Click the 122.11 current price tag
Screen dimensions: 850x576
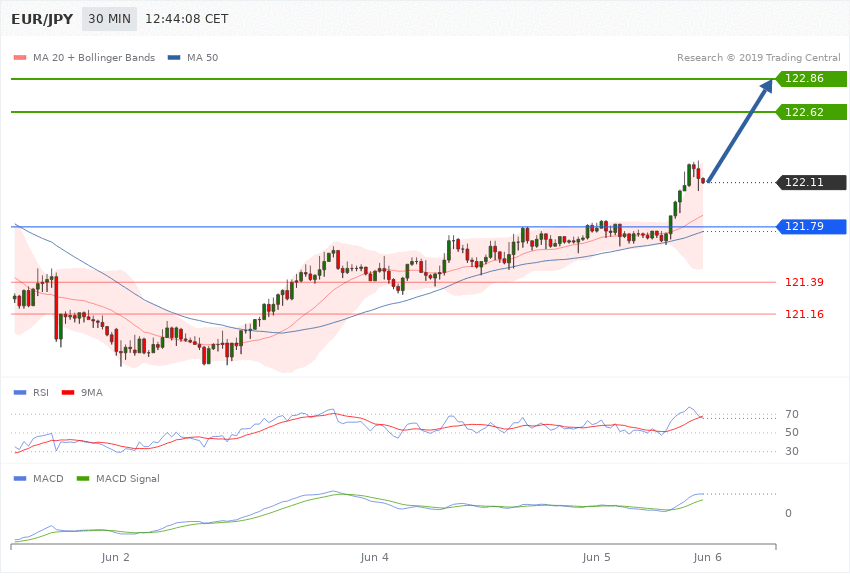(812, 182)
